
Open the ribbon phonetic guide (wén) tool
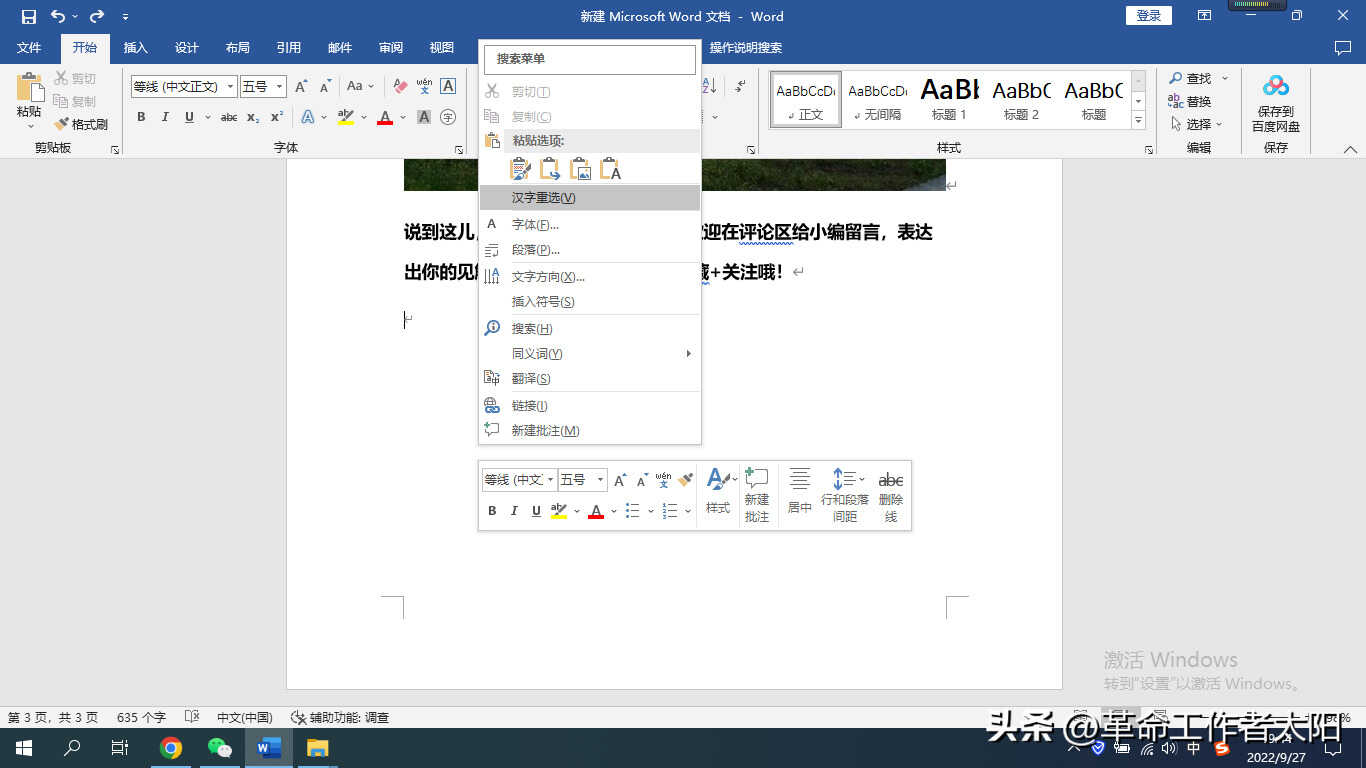(424, 87)
